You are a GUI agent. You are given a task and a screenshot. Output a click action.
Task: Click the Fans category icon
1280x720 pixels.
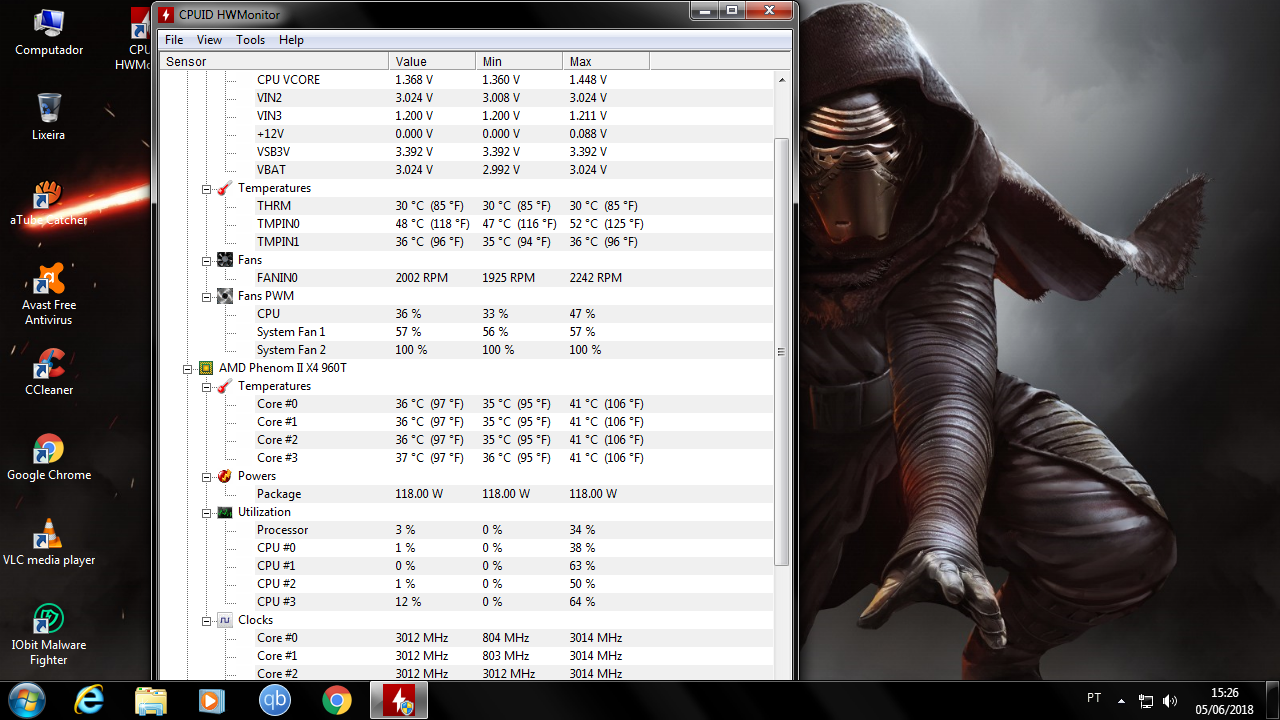pyautogui.click(x=225, y=260)
